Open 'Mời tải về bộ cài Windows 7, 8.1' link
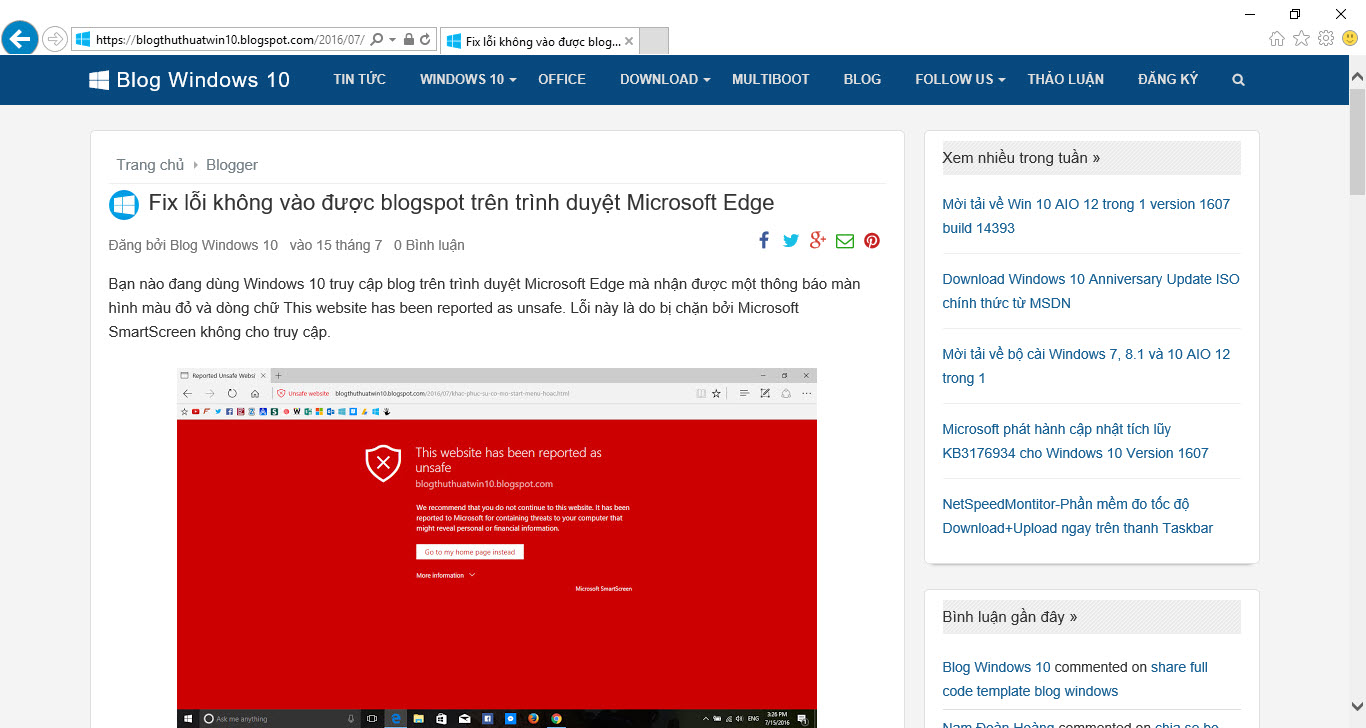The width and height of the screenshot is (1366, 728). pyautogui.click(x=1086, y=366)
